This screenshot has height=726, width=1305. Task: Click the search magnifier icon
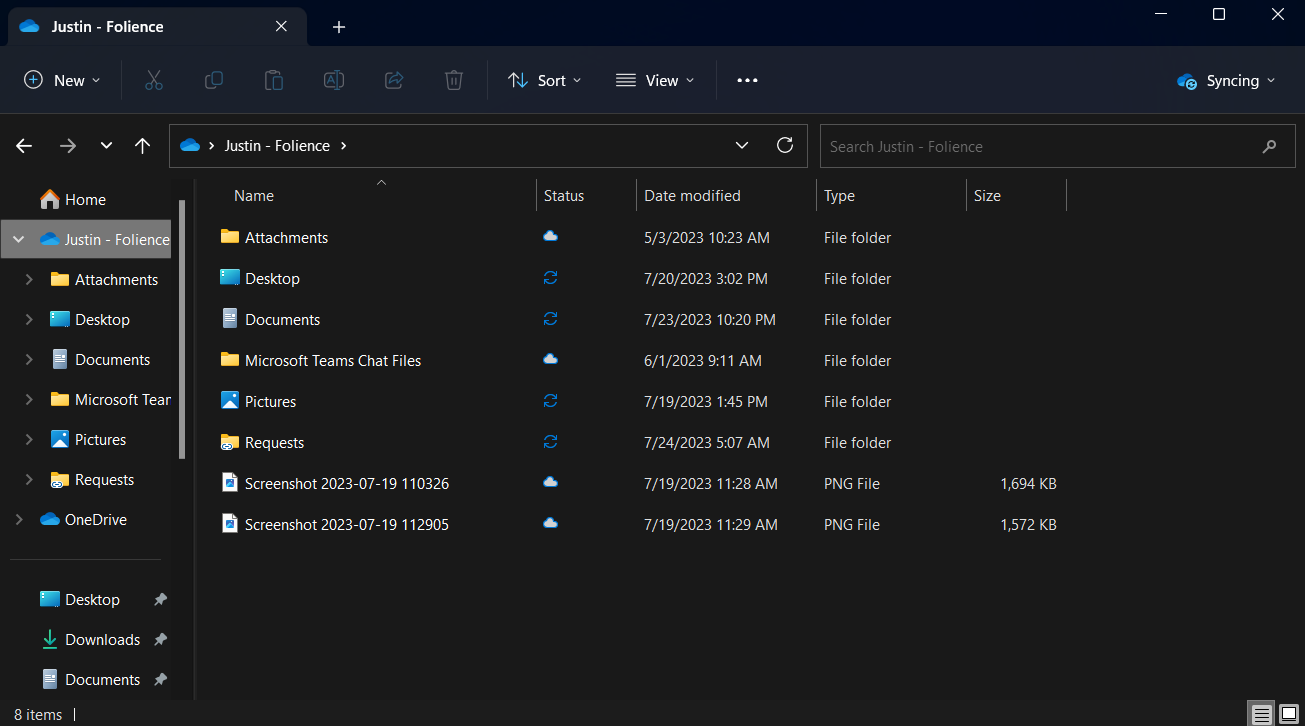[x=1269, y=146]
